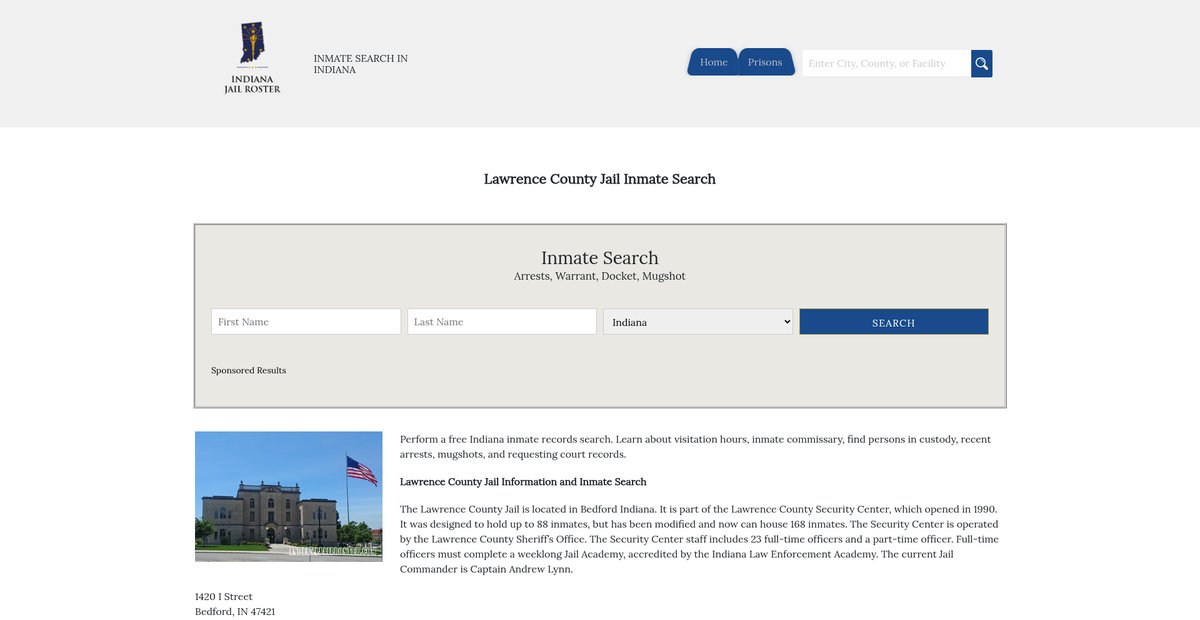Viewport: 1200px width, 620px height.
Task: Select the Arrests, Warrant, Docket, Mugshot subtitle
Action: tap(600, 276)
